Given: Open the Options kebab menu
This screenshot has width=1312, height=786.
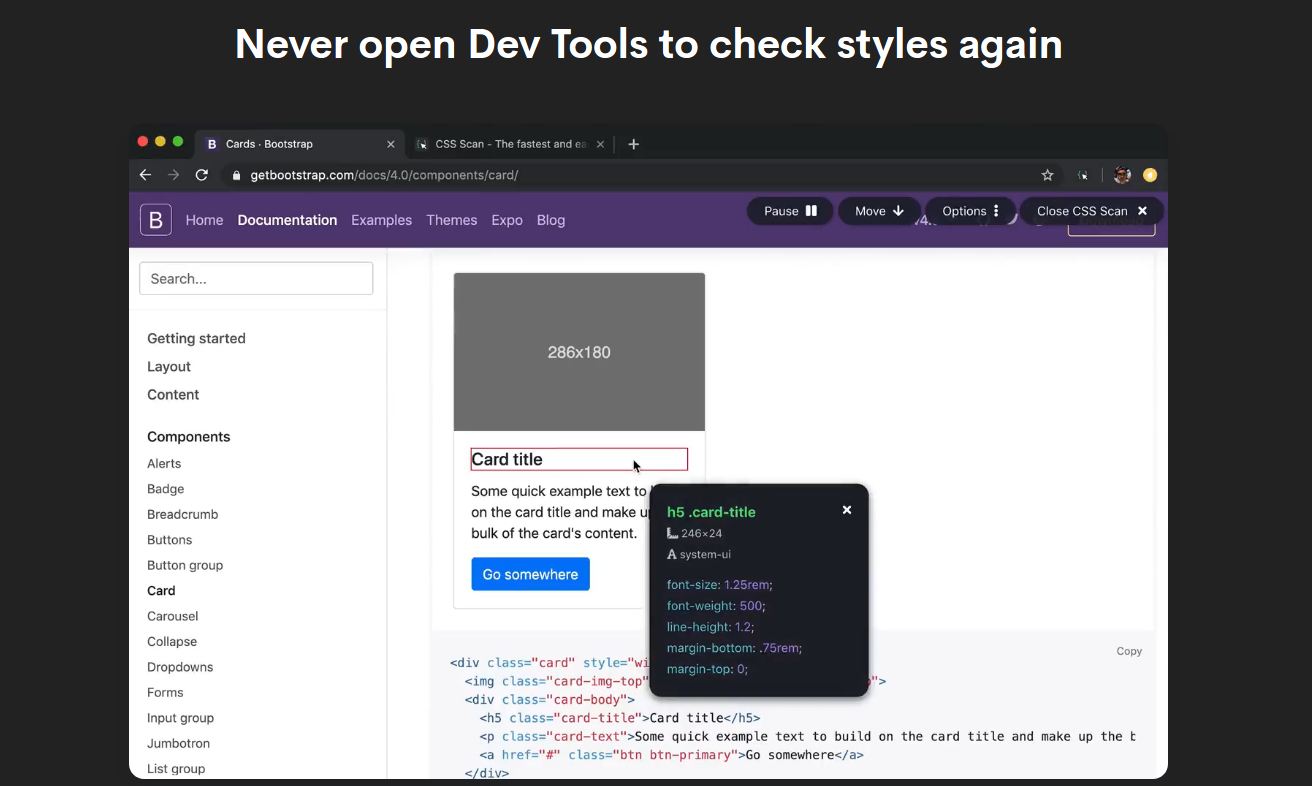Looking at the screenshot, I should pos(968,211).
